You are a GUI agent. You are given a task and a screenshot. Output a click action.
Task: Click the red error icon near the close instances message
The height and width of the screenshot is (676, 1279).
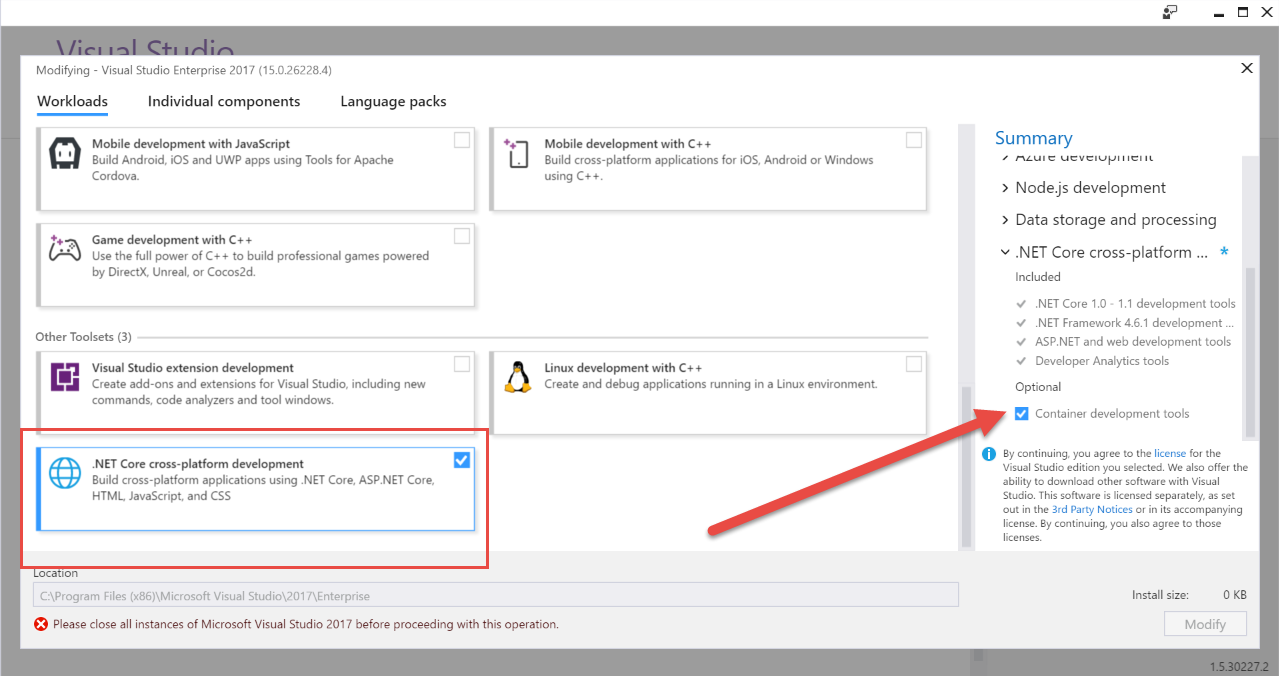(41, 624)
